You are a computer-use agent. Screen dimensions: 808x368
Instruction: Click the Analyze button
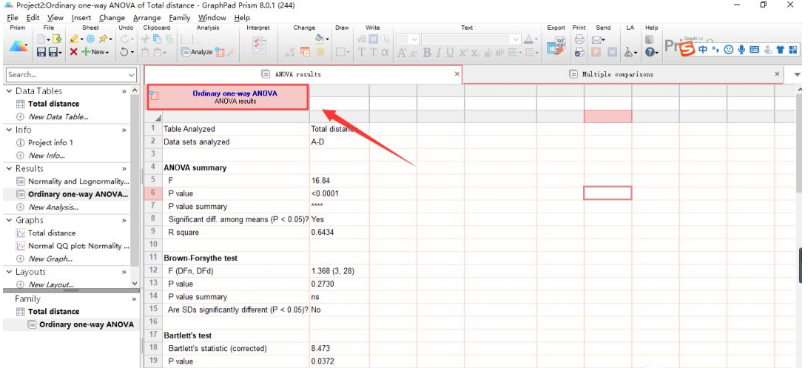(x=196, y=52)
